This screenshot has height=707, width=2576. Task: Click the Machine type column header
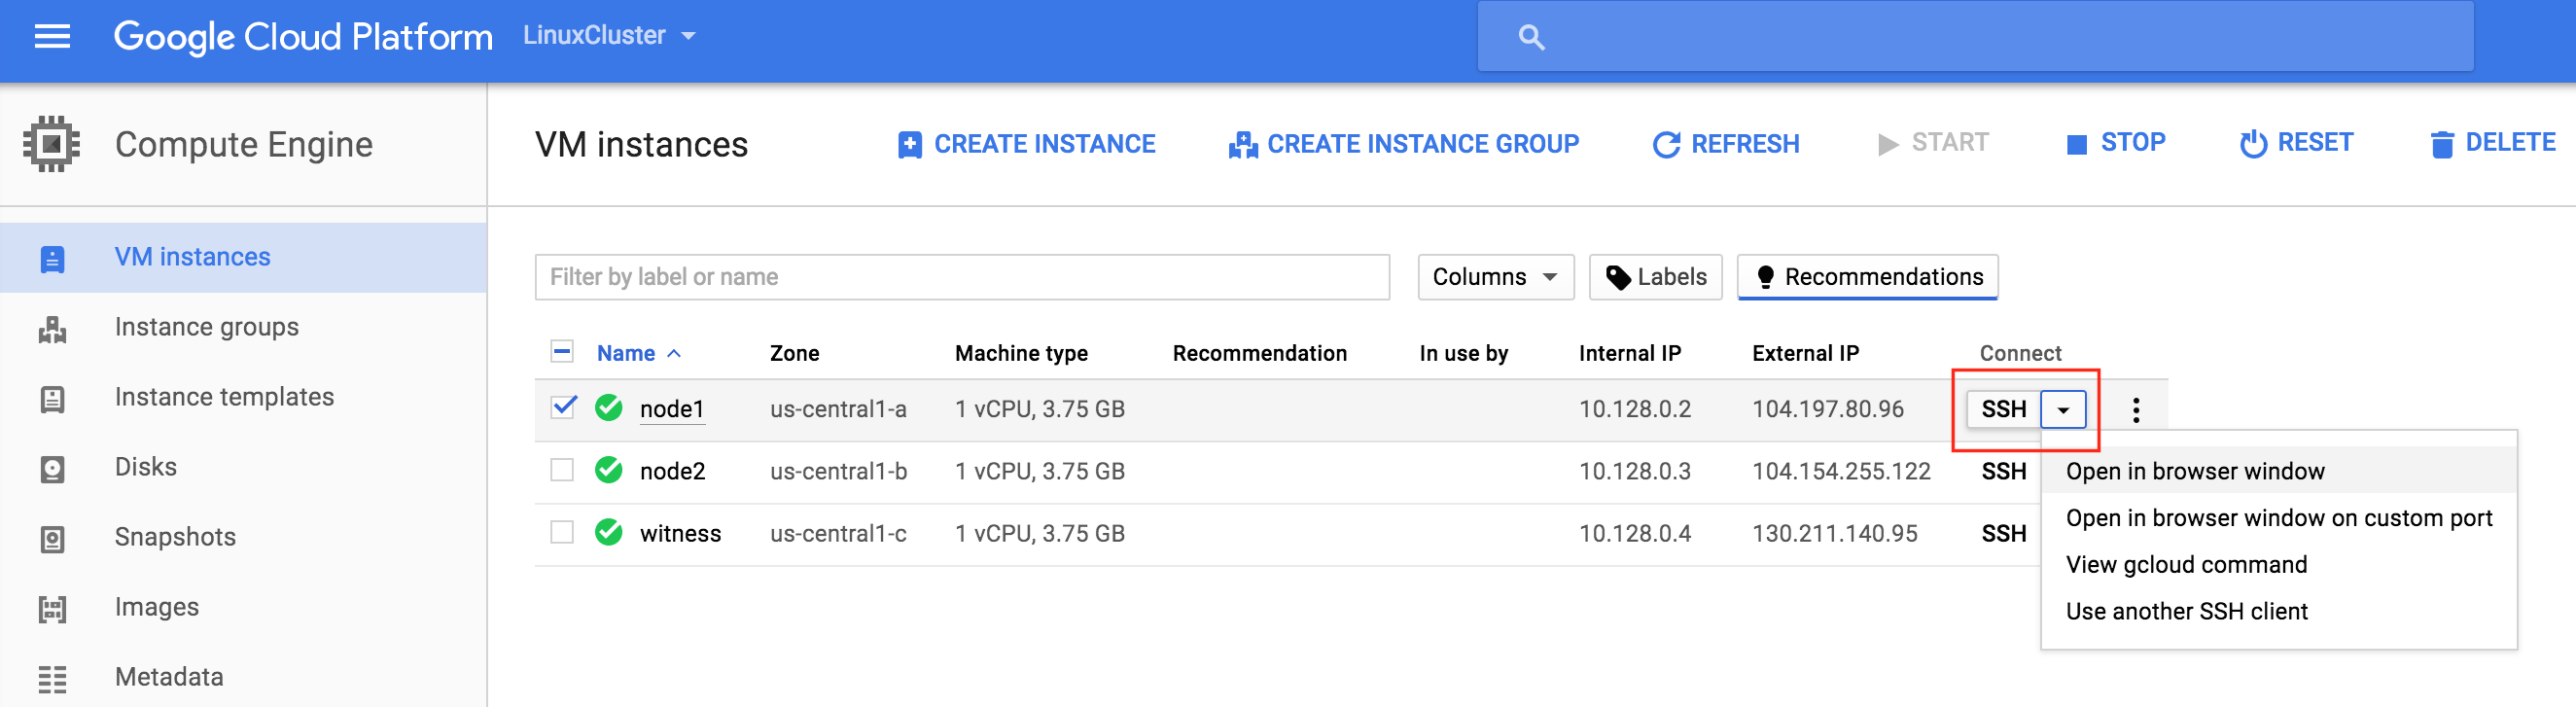1021,353
